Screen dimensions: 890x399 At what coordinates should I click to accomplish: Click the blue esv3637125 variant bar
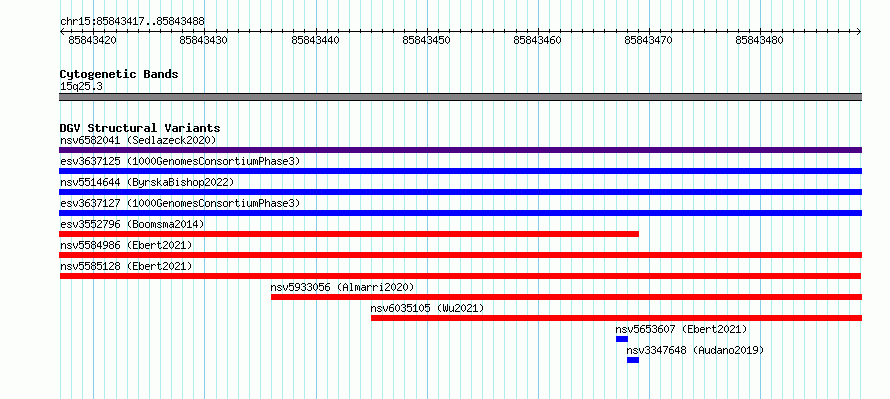click(x=460, y=171)
